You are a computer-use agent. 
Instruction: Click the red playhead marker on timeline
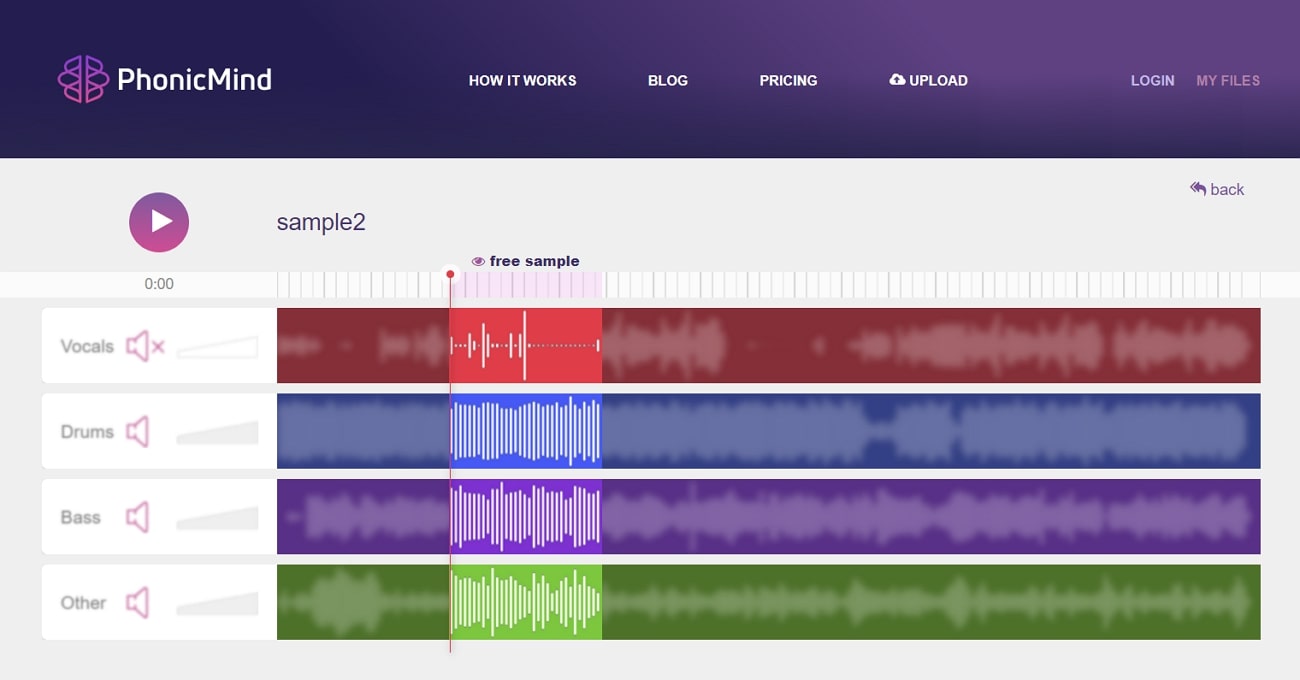pyautogui.click(x=450, y=274)
